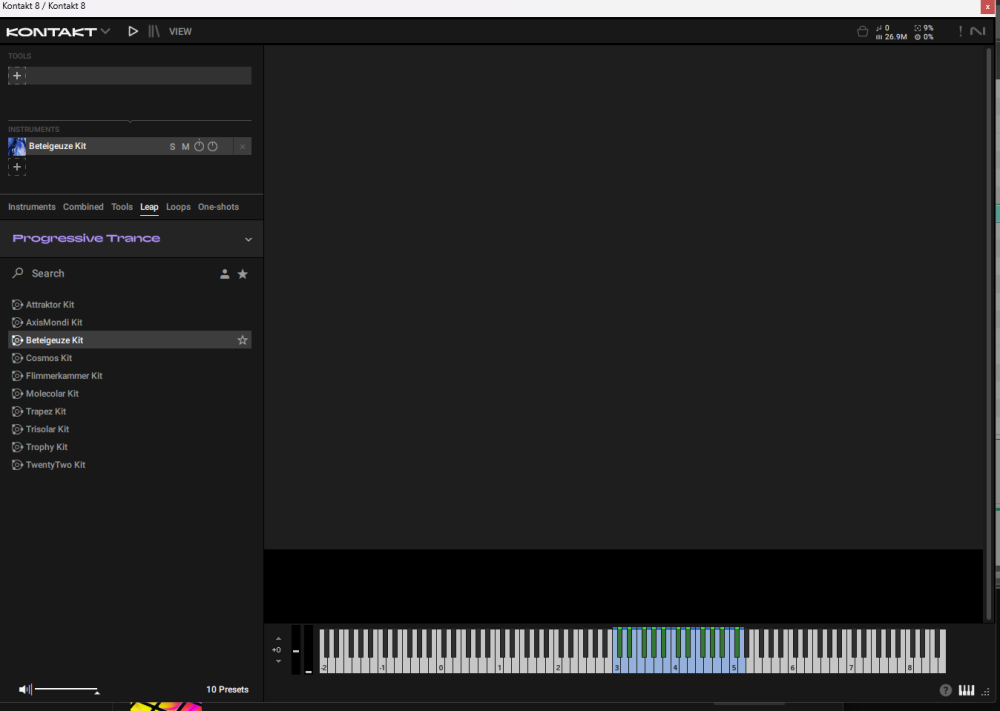The height and width of the screenshot is (711, 1000).
Task: Select the Beteigeuze Kit instrument slot name
Action: [57, 146]
